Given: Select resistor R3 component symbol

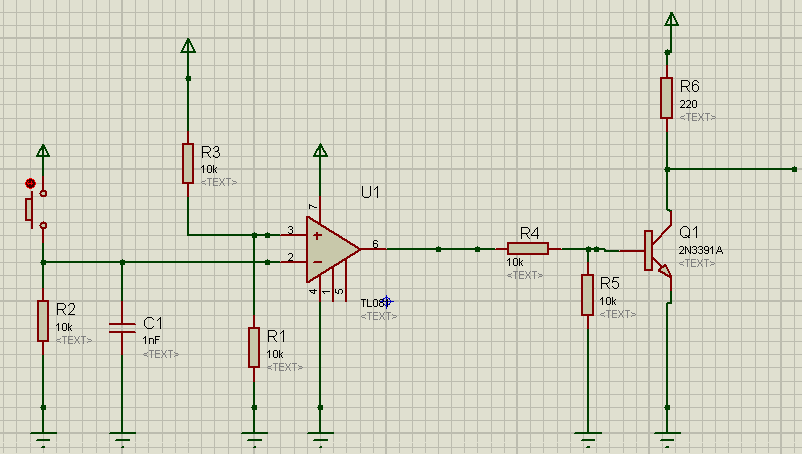Looking at the screenshot, I should point(188,163).
